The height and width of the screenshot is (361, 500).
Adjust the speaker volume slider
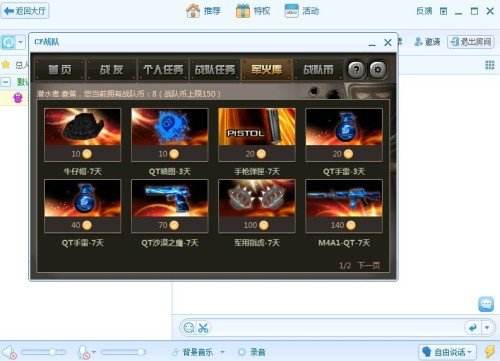click(43, 352)
